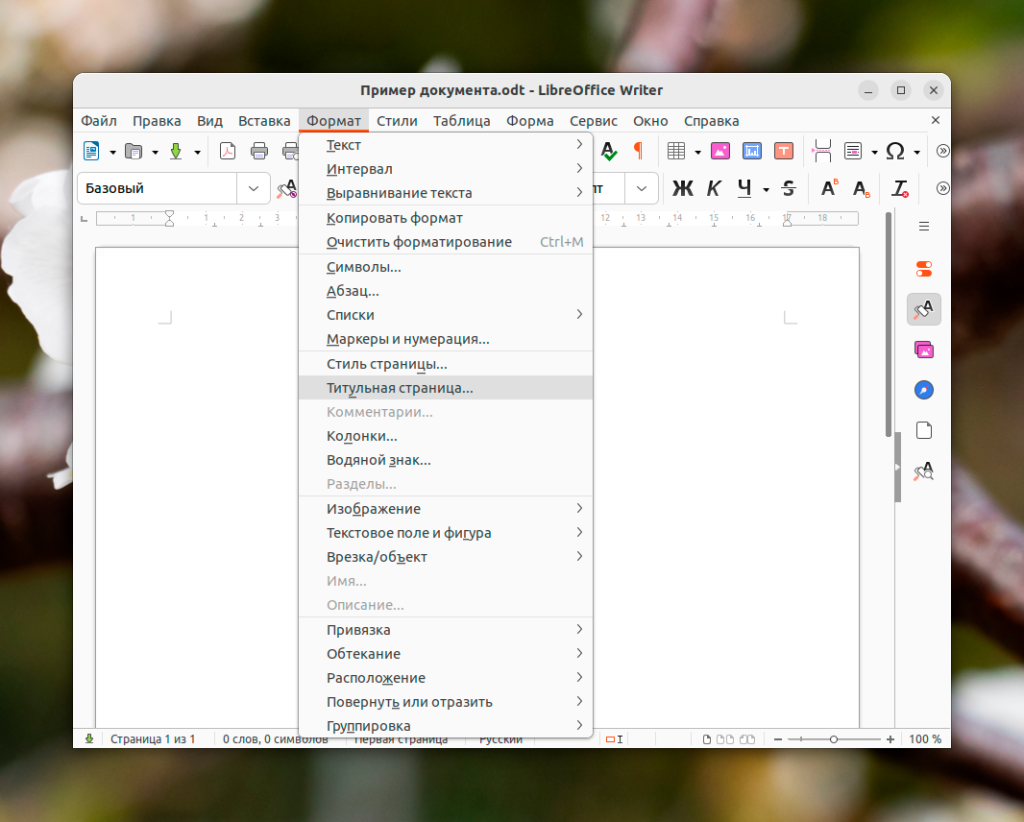The height and width of the screenshot is (822, 1024).
Task: Expand the Save dropdown arrow
Action: [x=197, y=152]
